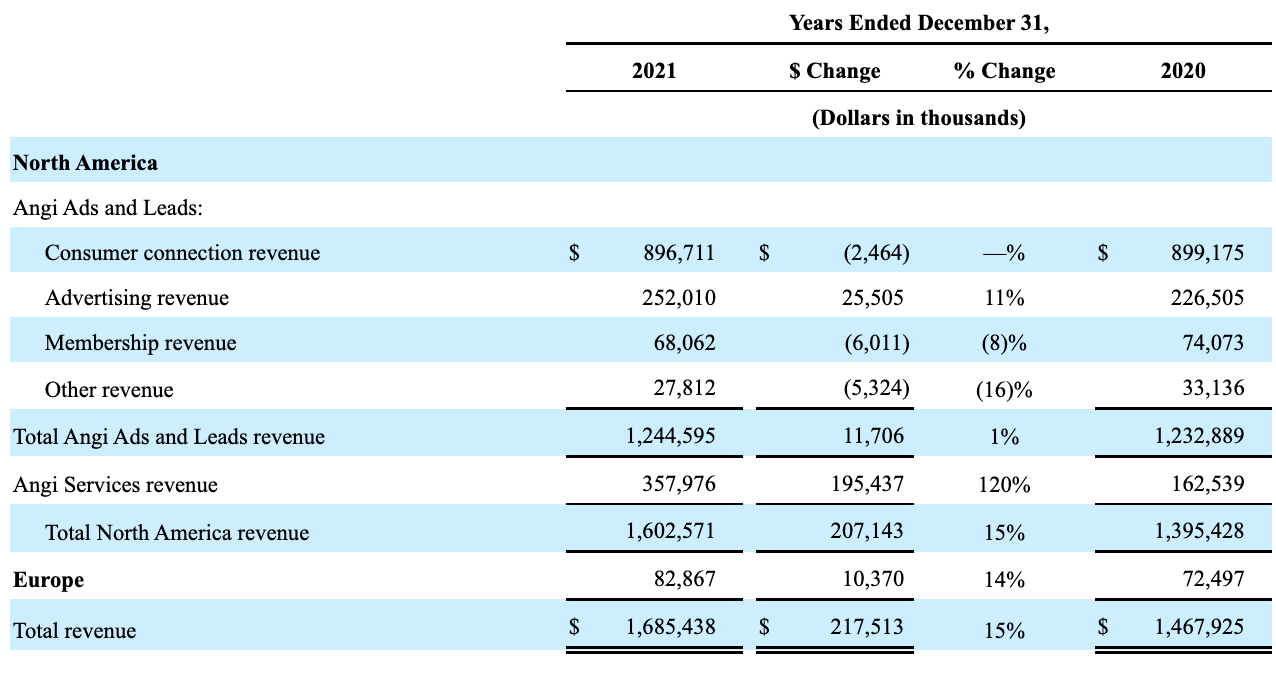Select 'Total Angi Ads and Leads revenue' label
Screen dimensions: 1276x682
pyautogui.click(x=169, y=437)
